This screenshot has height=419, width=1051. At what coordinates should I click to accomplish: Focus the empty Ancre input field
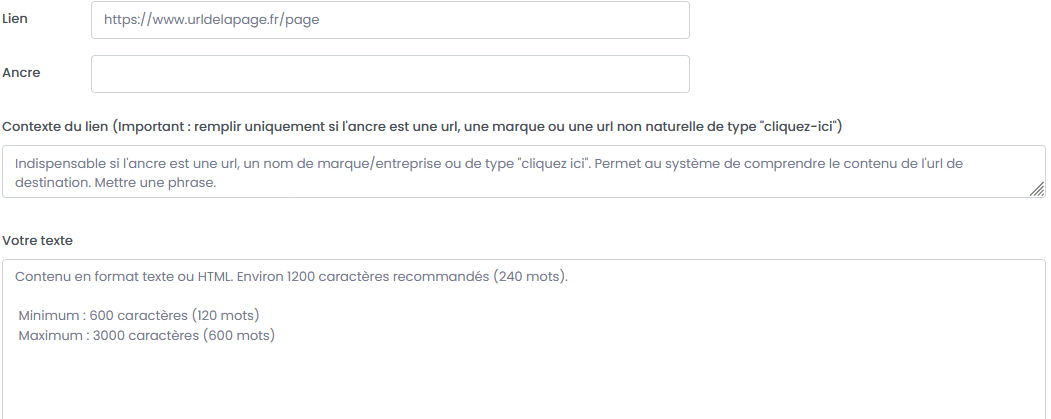390,74
